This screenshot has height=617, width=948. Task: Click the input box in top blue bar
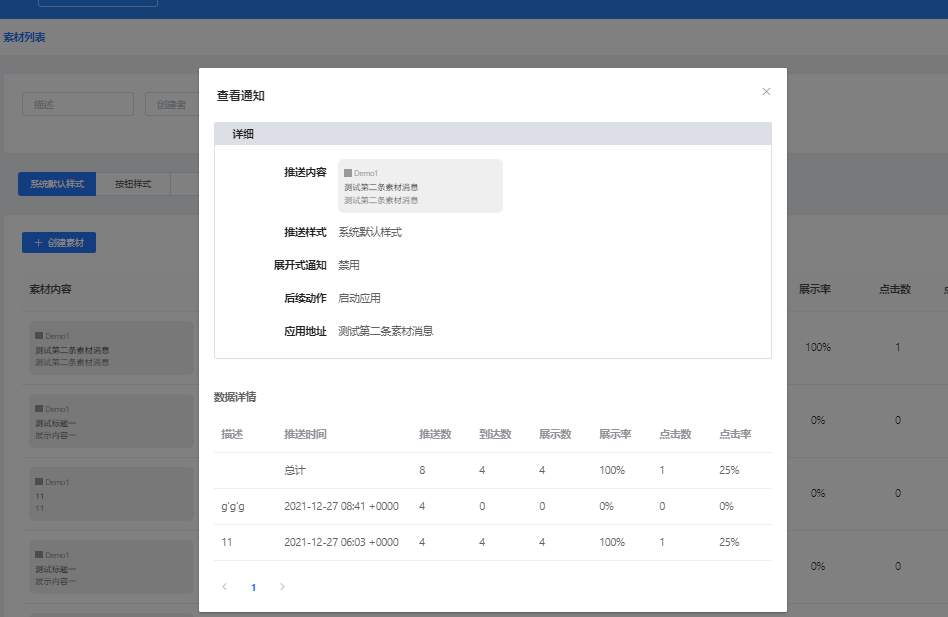(x=98, y=3)
